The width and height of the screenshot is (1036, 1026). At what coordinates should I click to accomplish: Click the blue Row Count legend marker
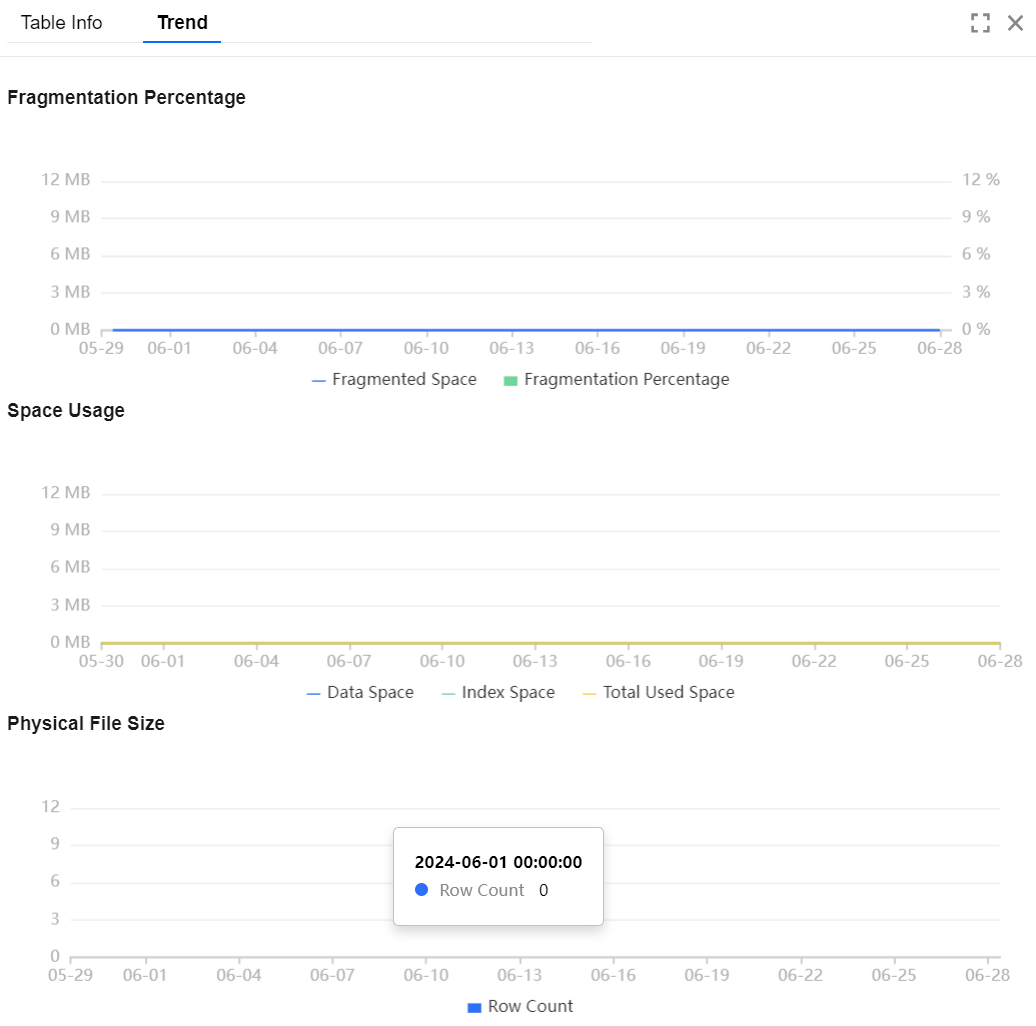[x=474, y=1008]
